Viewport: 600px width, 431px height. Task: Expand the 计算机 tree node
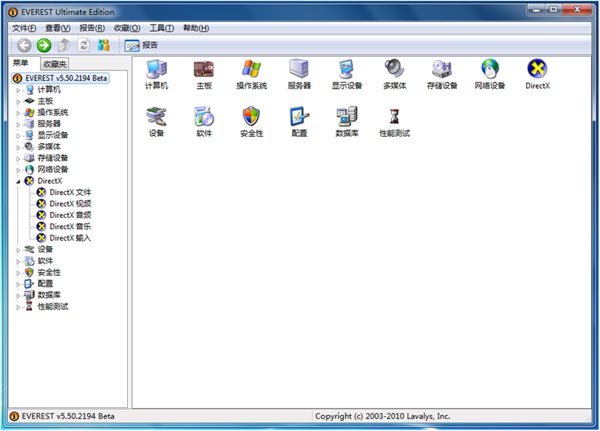click(18, 89)
